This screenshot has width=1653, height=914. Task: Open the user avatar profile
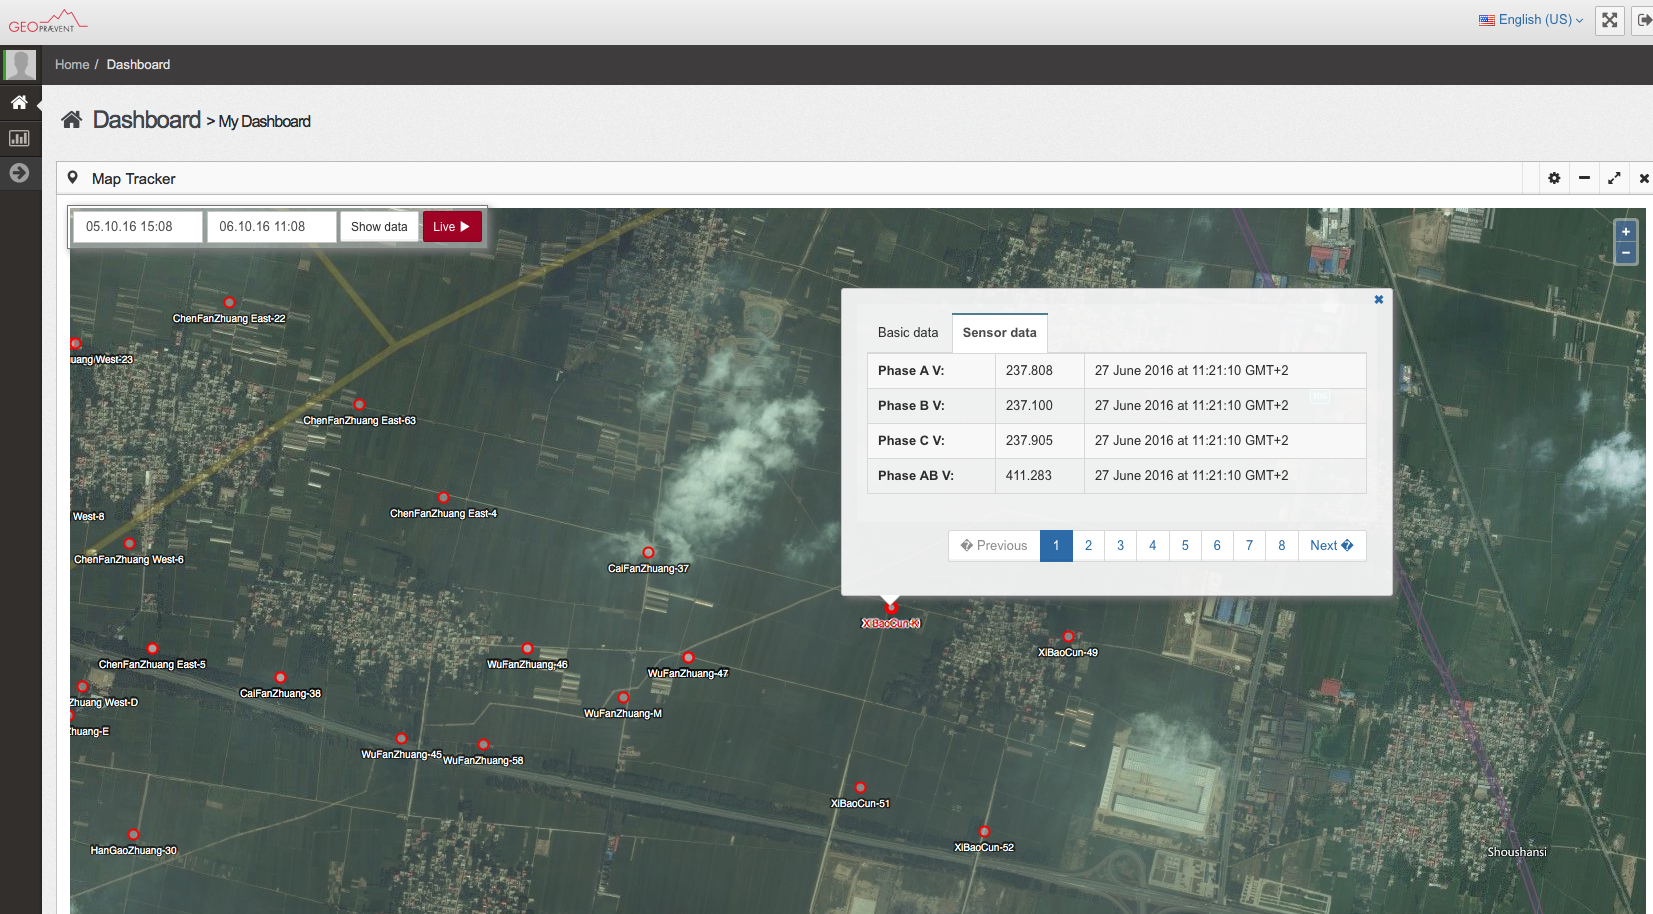click(x=20, y=65)
